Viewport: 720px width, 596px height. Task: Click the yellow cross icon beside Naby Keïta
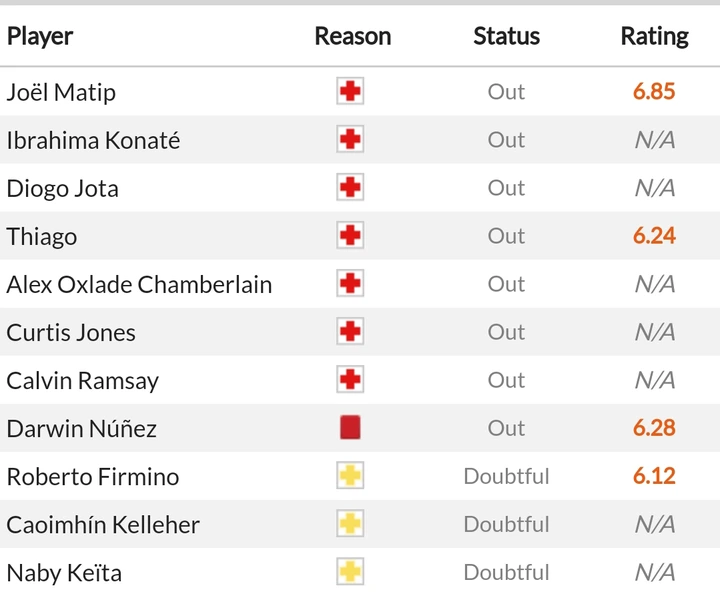coord(350,572)
